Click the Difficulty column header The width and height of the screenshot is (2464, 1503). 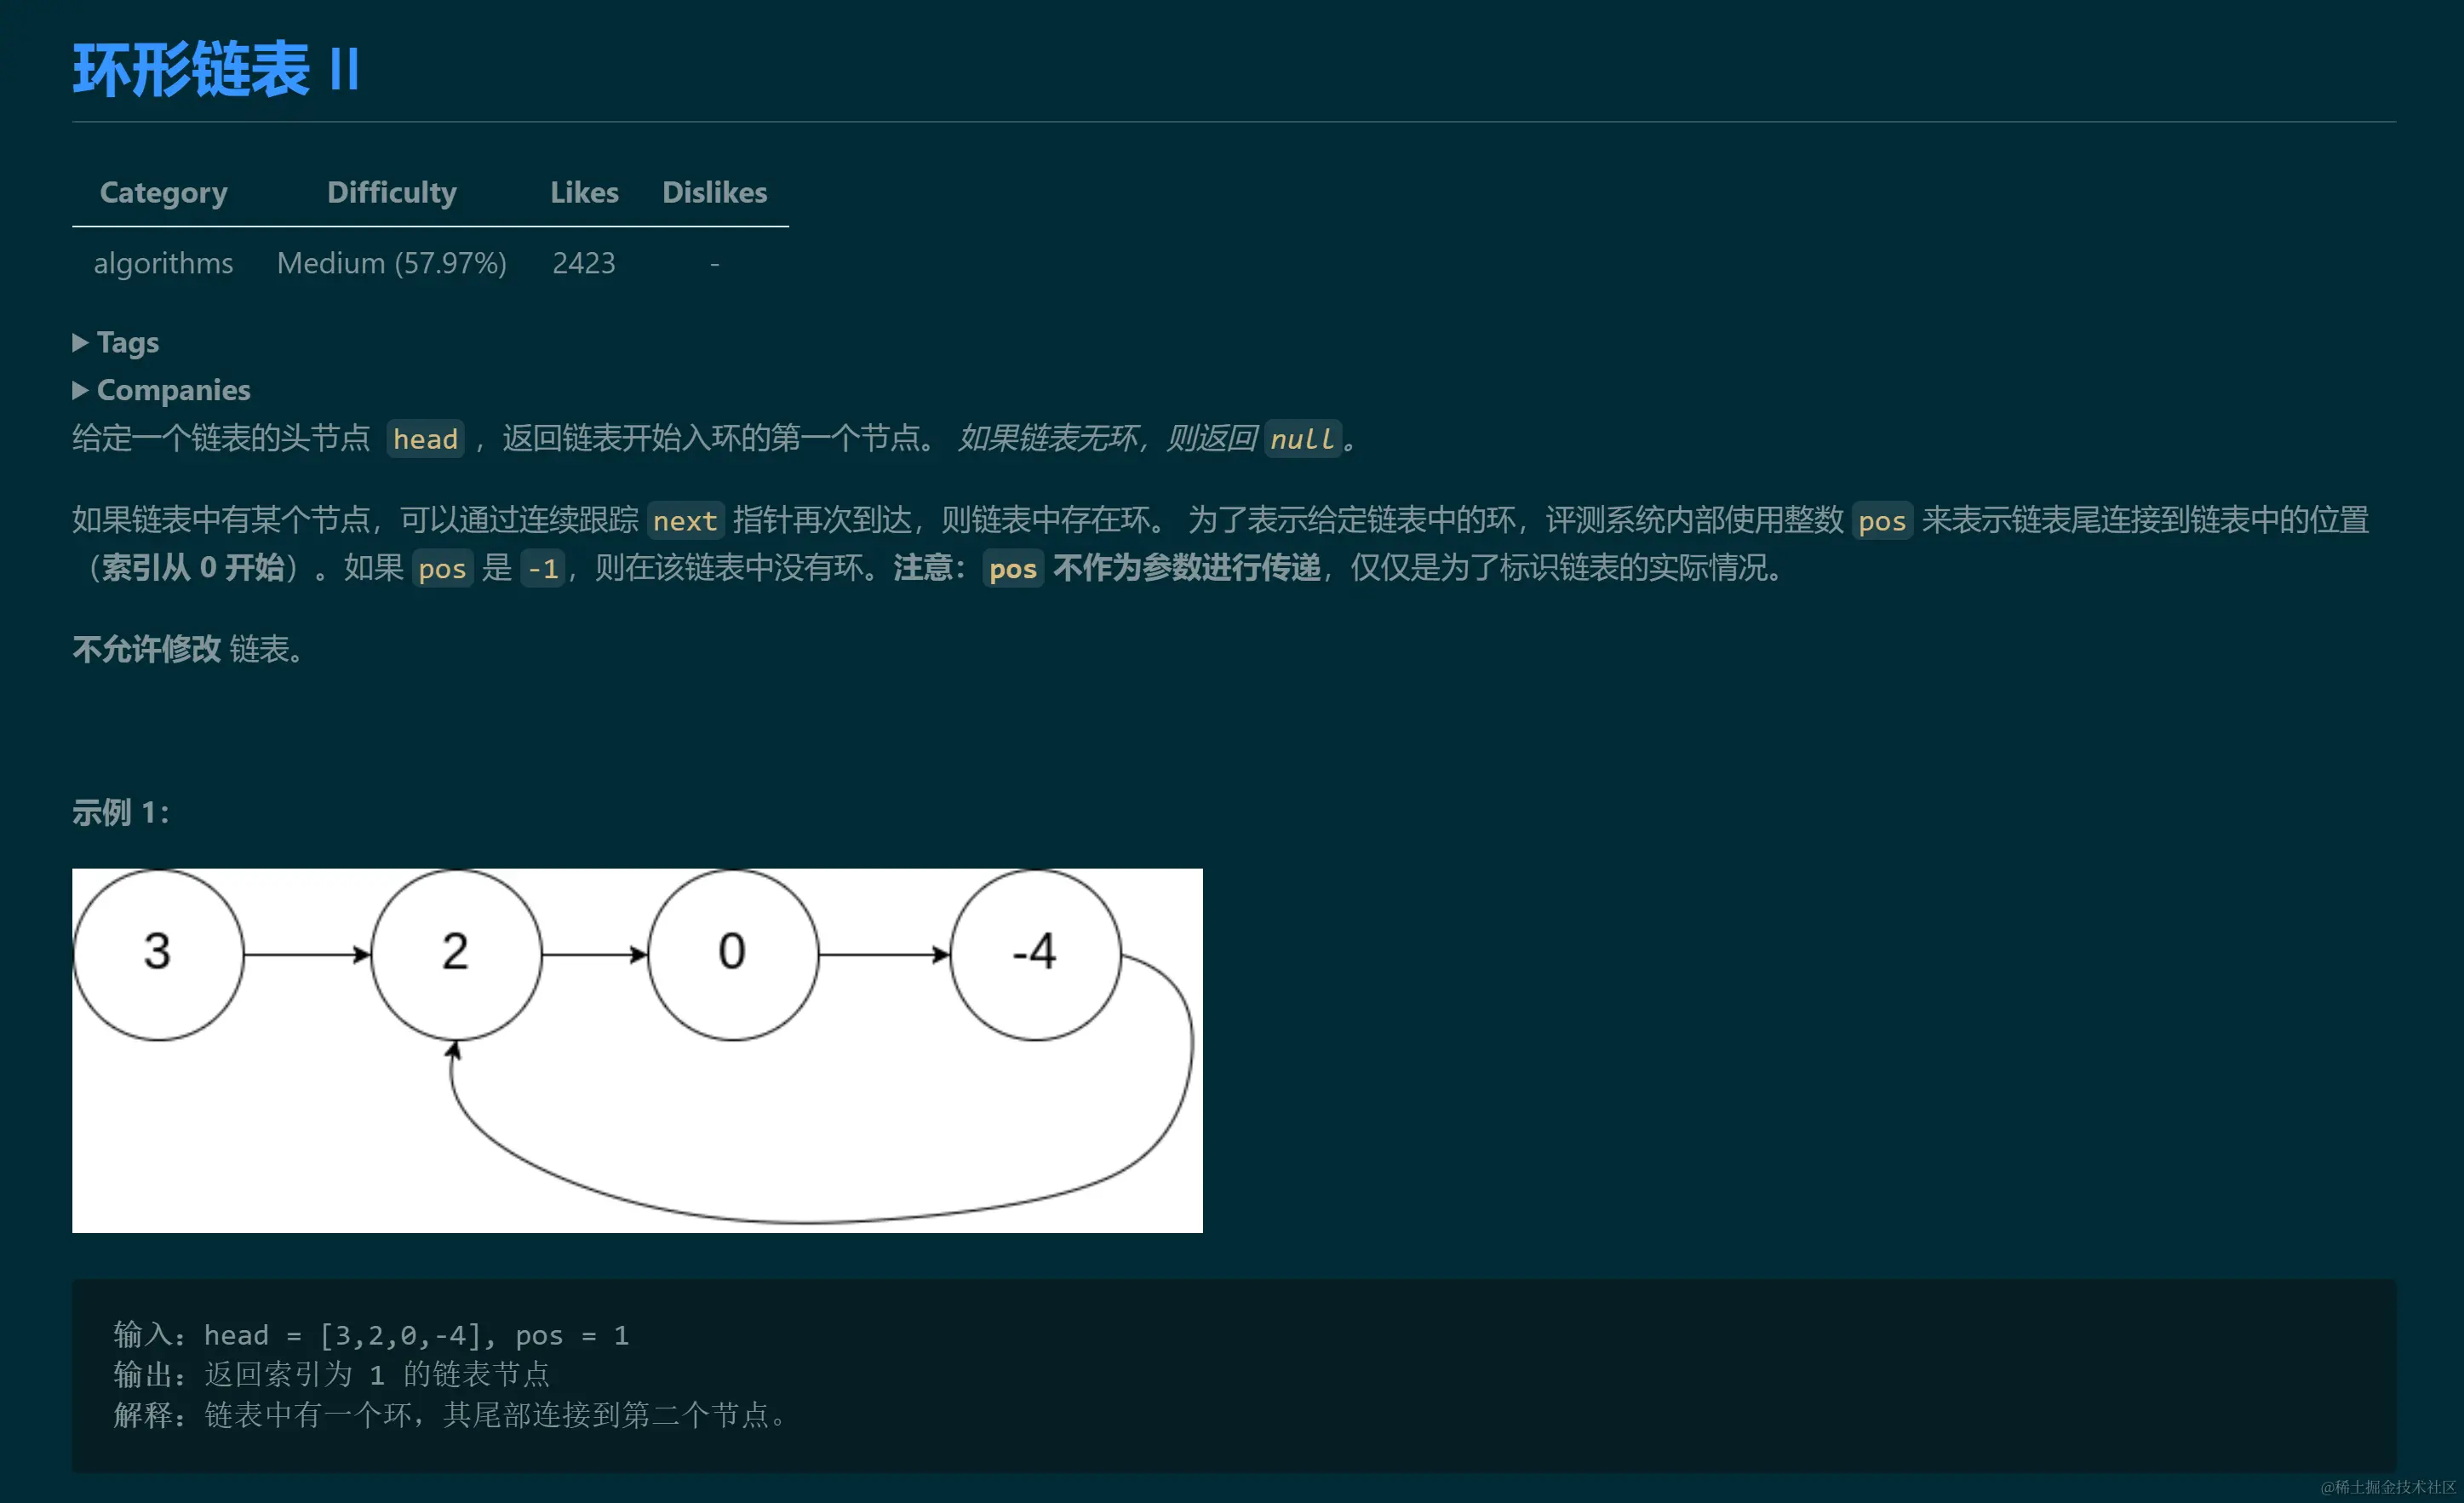tap(391, 192)
